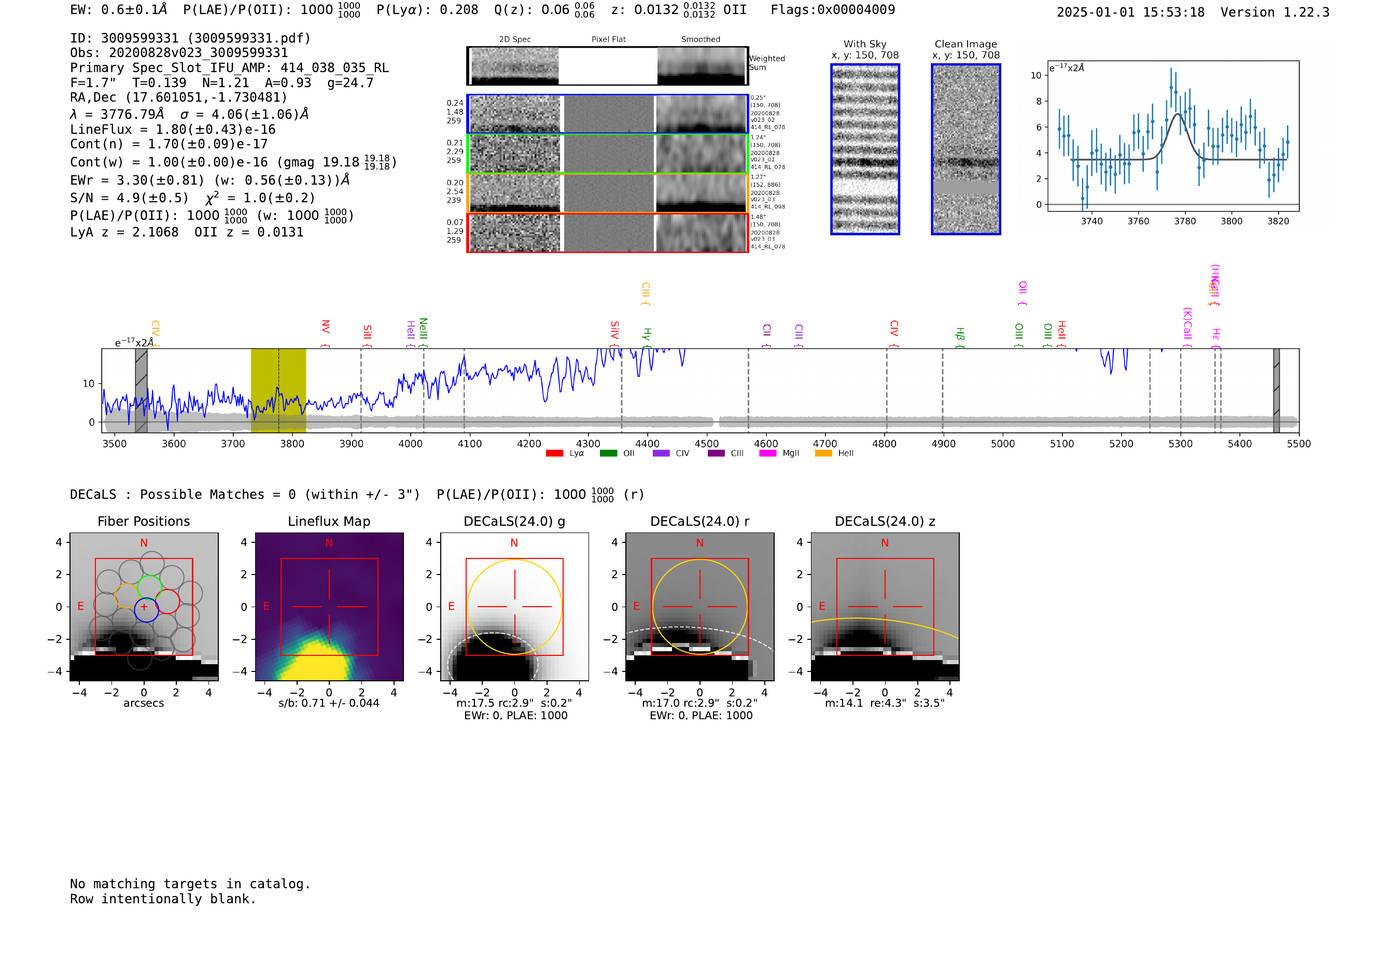Click the RA,Dec coordinates text
Screen dimensions: 1400x953
[x=178, y=97]
